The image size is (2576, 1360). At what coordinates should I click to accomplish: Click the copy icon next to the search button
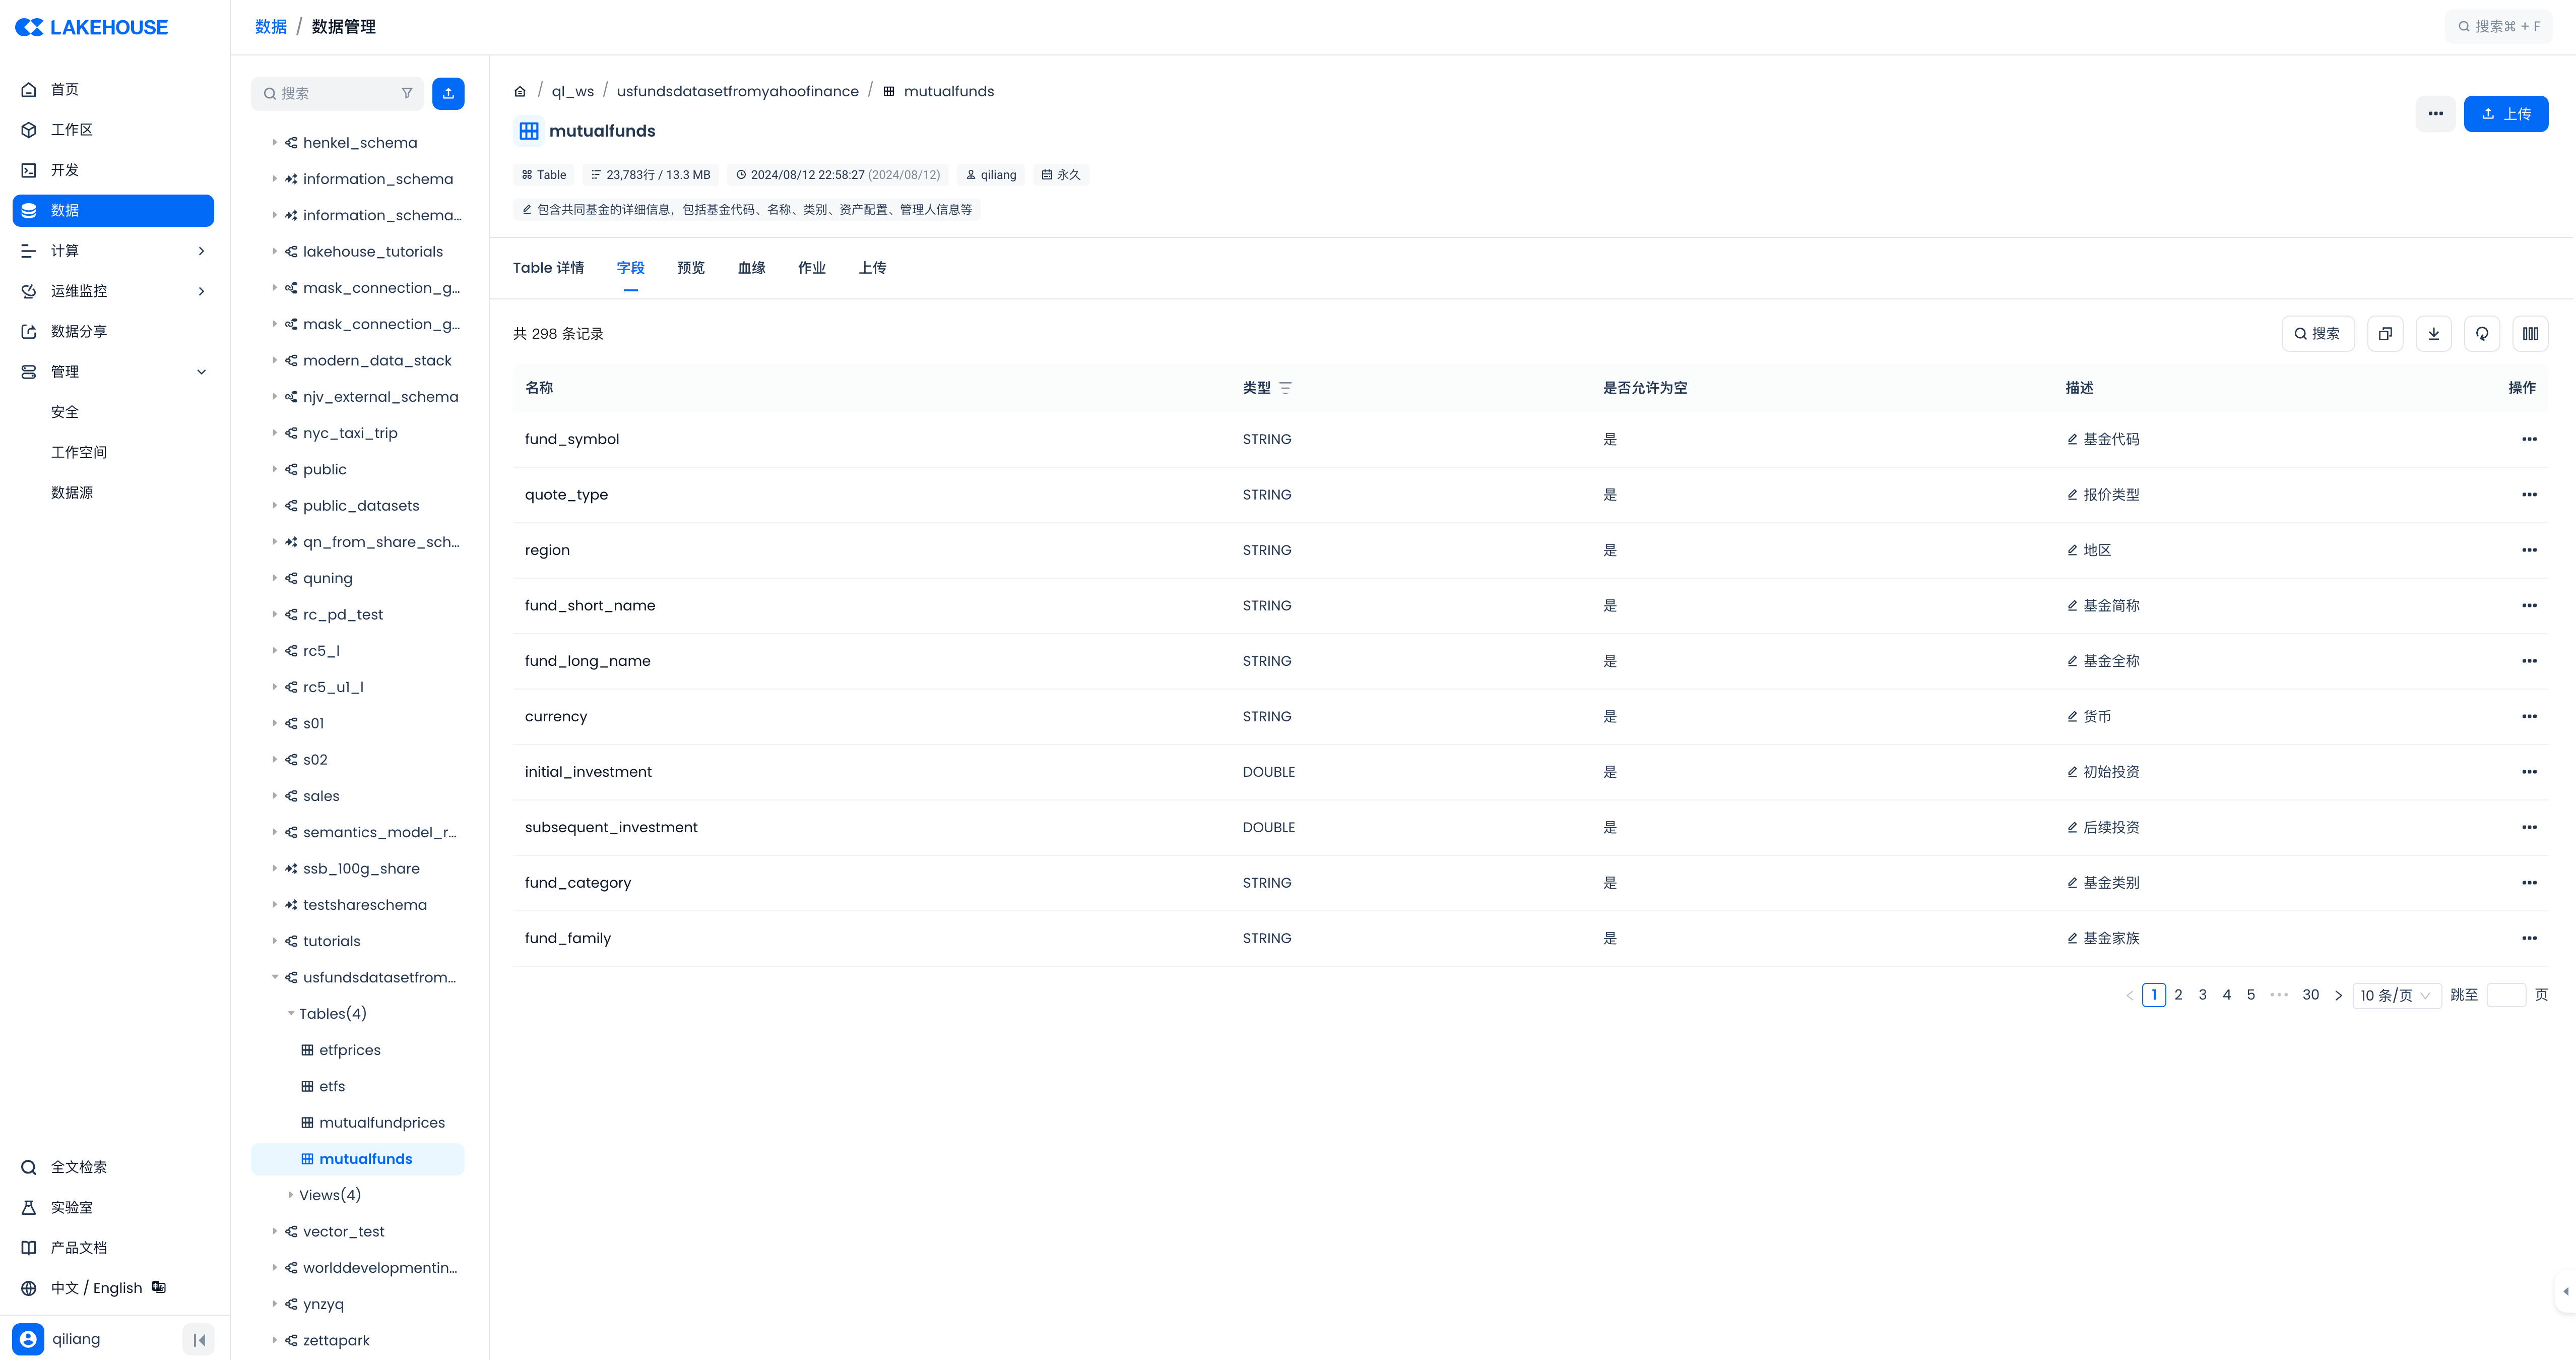(2385, 334)
